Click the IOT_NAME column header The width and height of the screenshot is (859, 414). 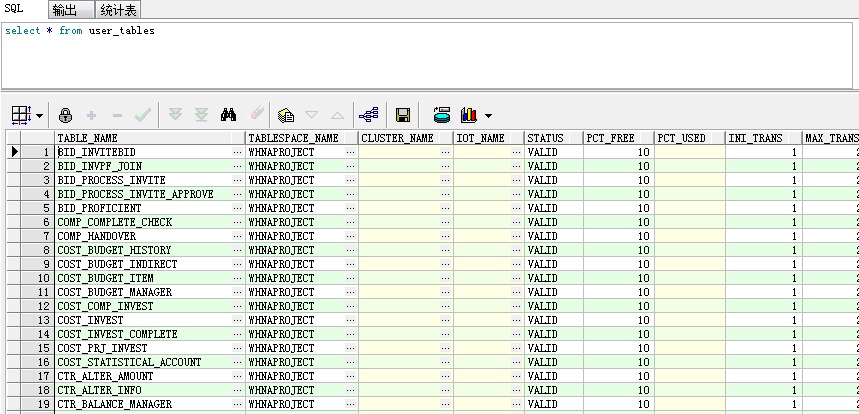point(489,138)
